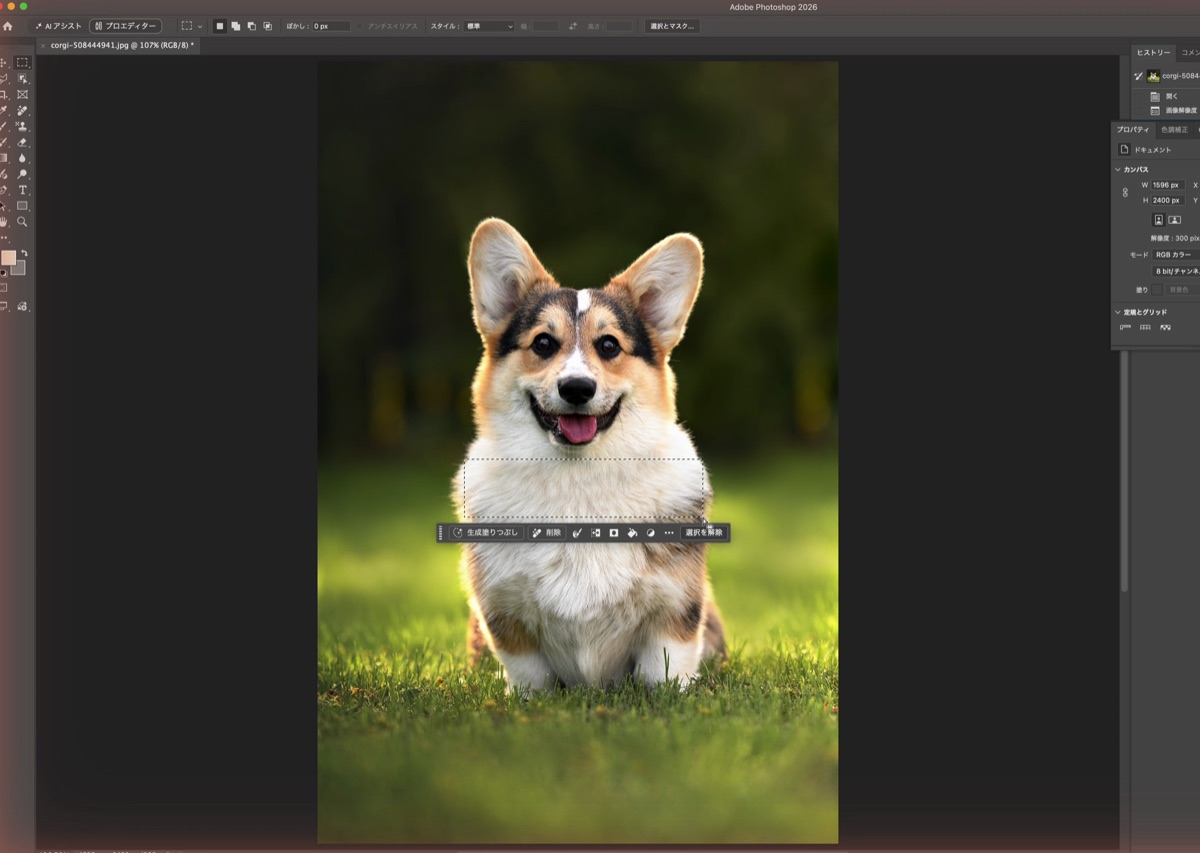Image resolution: width=1200 pixels, height=853 pixels.
Task: Open the スタイル dropdown set to 標準
Action: (x=490, y=26)
